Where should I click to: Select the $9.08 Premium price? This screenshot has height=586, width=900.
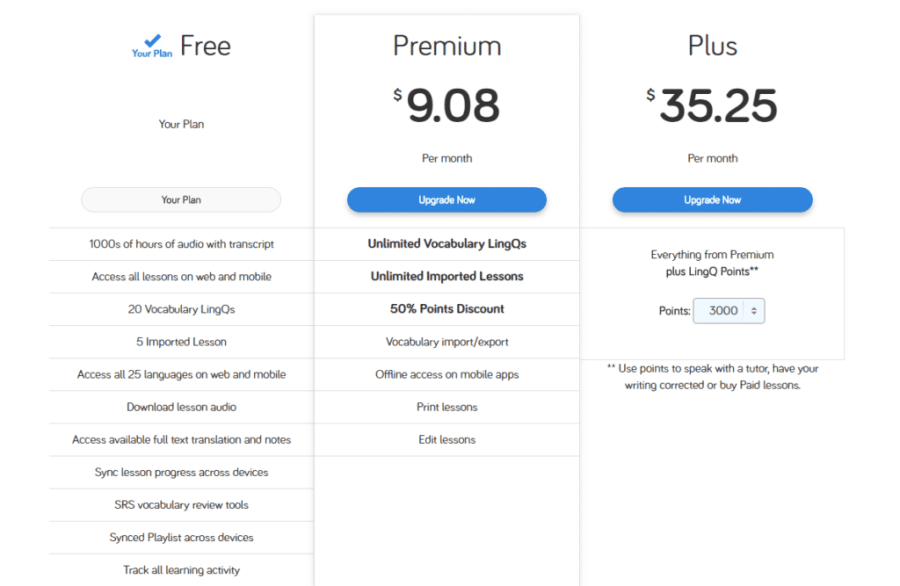coord(446,106)
